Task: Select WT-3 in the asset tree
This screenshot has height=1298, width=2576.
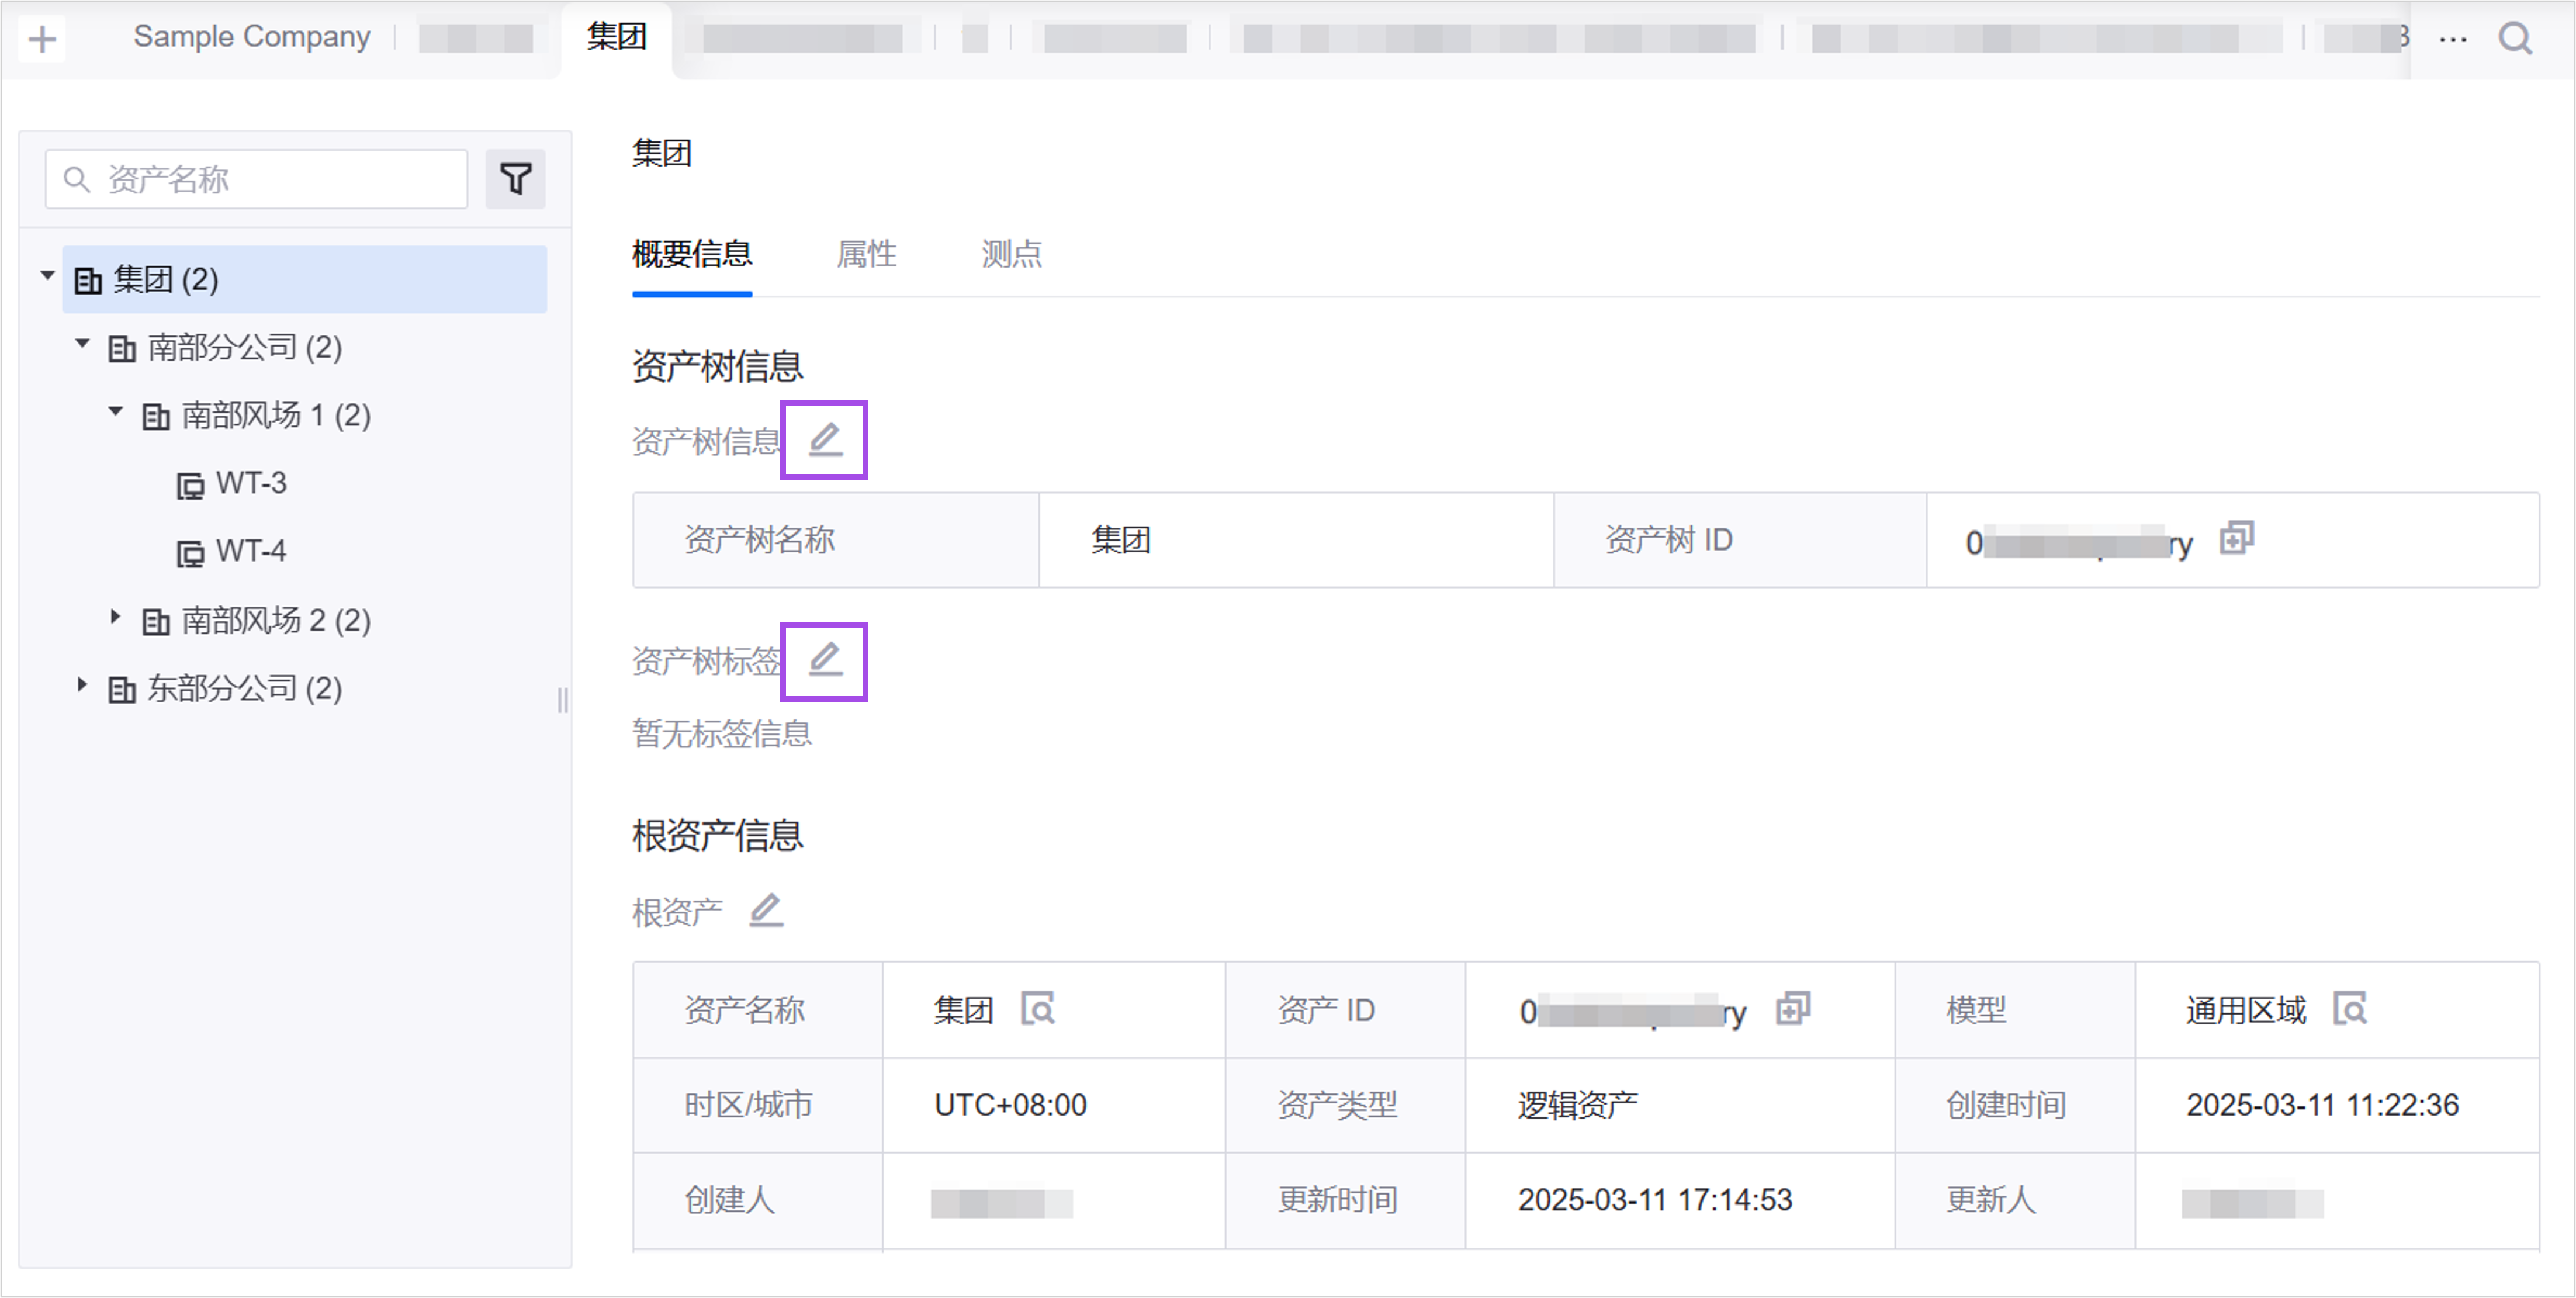Action: [250, 483]
